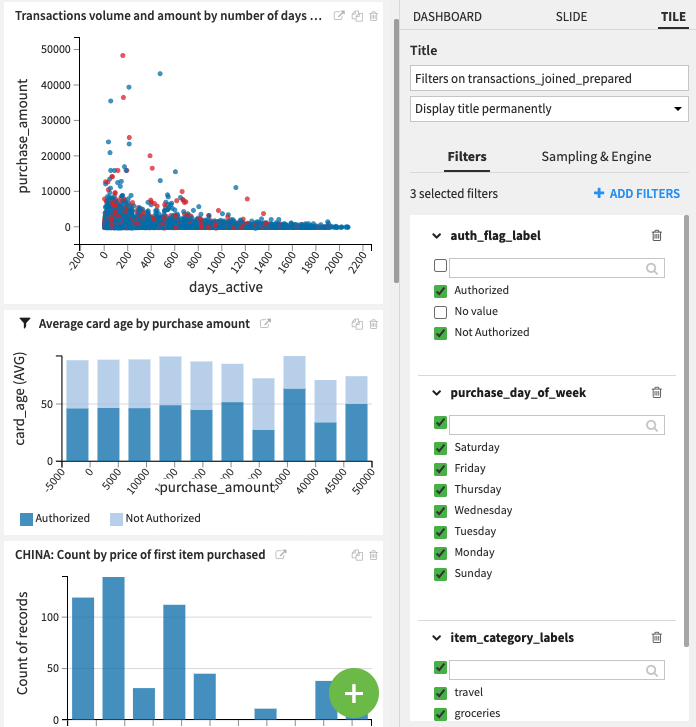Open the Sampling & Engine tab

pyautogui.click(x=596, y=156)
